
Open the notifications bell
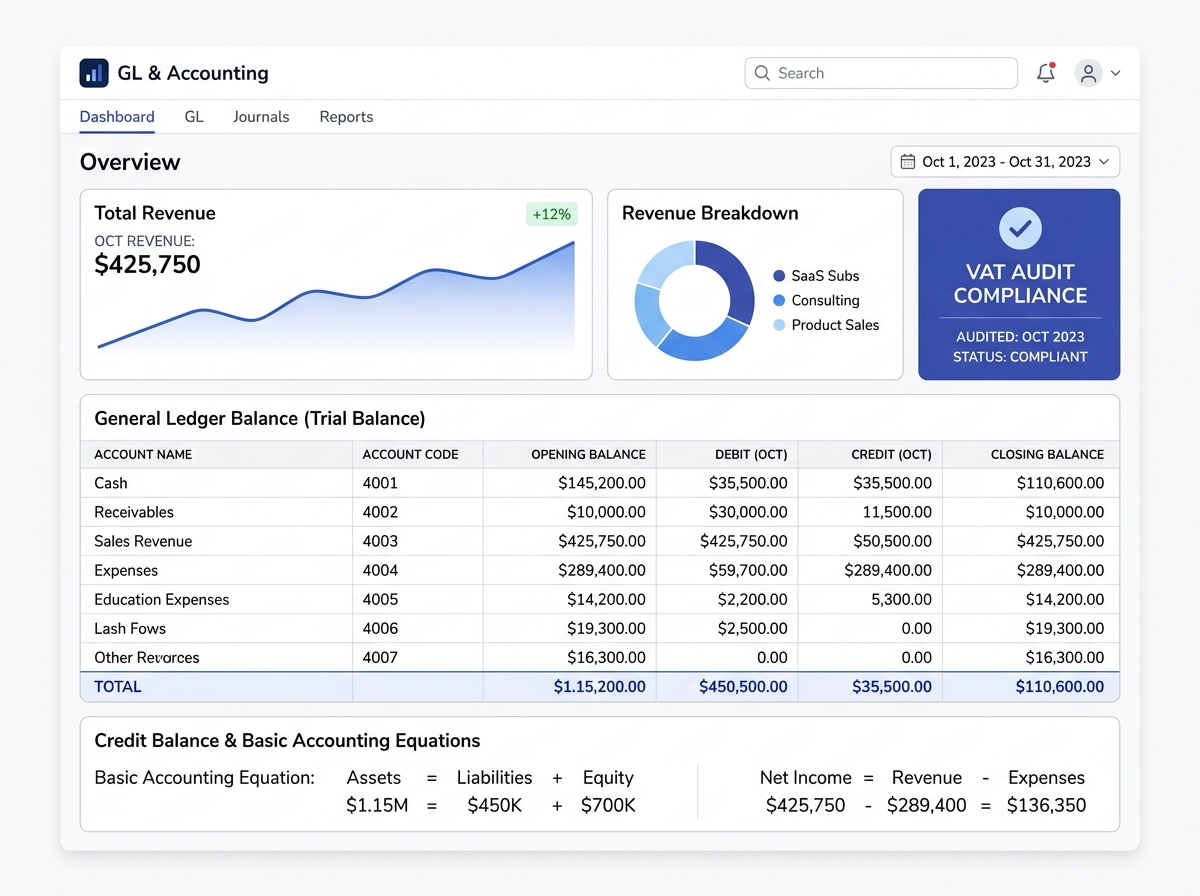click(x=1046, y=73)
